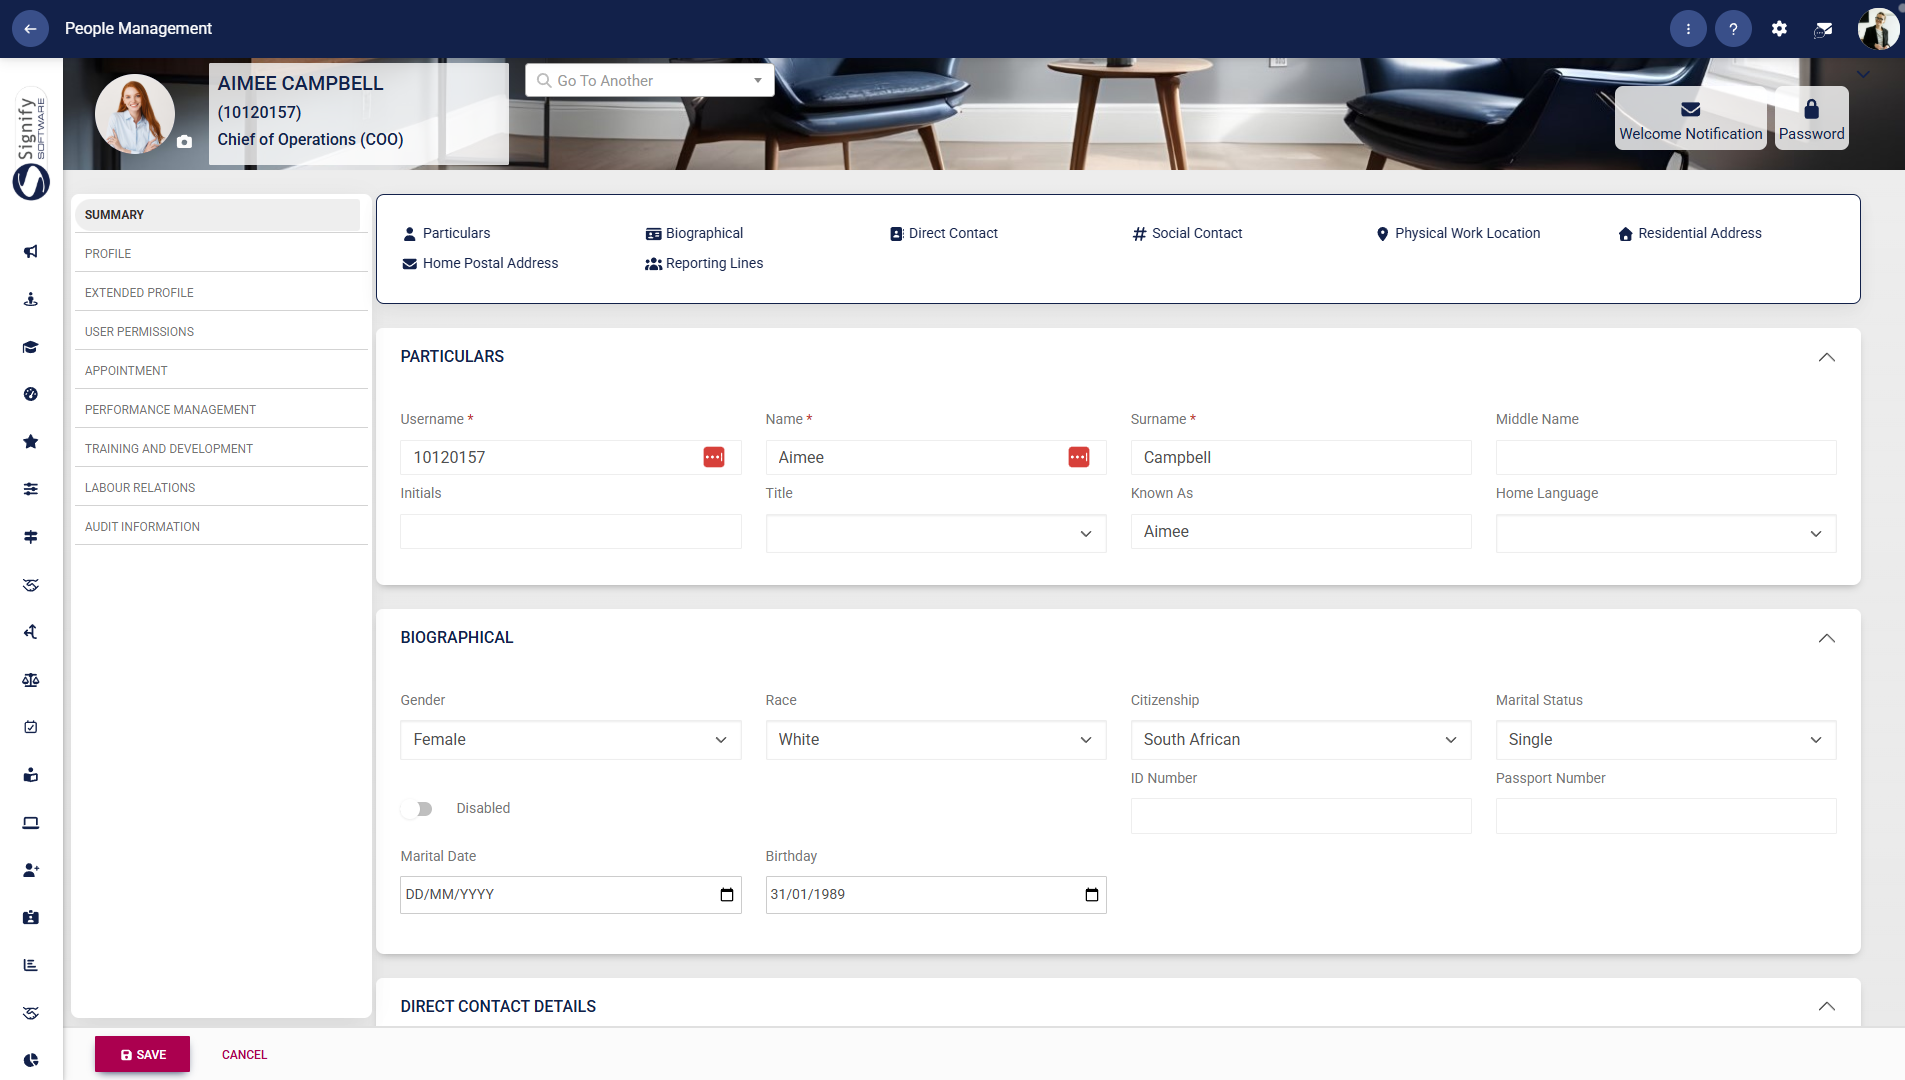Open the Marital Date calendar picker
1905x1080 pixels.
tap(726, 894)
